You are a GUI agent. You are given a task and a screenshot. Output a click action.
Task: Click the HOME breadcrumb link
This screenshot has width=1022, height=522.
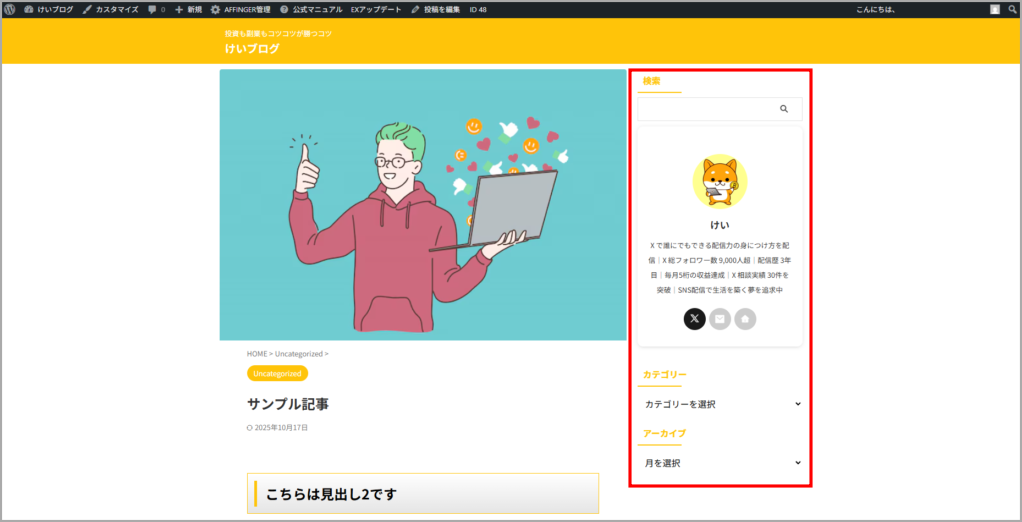256,353
